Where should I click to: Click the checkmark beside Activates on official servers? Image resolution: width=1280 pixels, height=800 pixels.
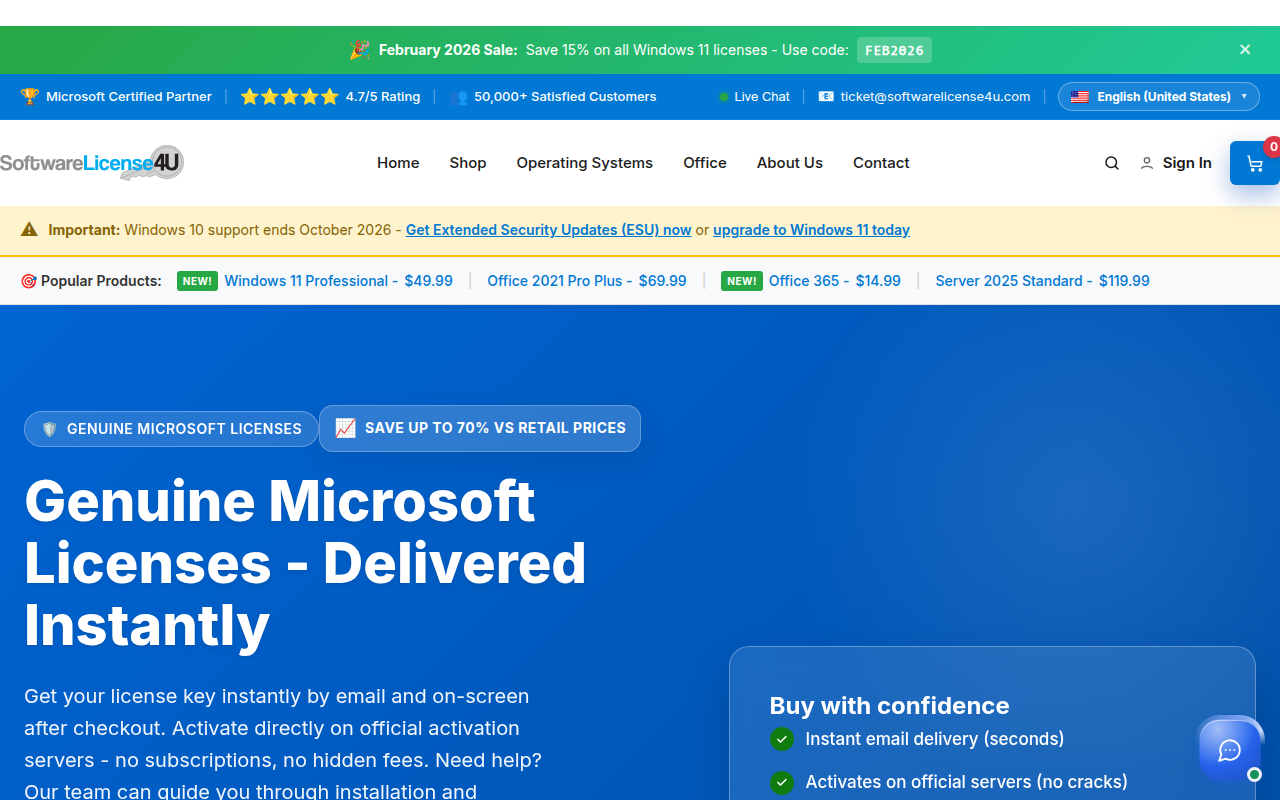coord(782,782)
